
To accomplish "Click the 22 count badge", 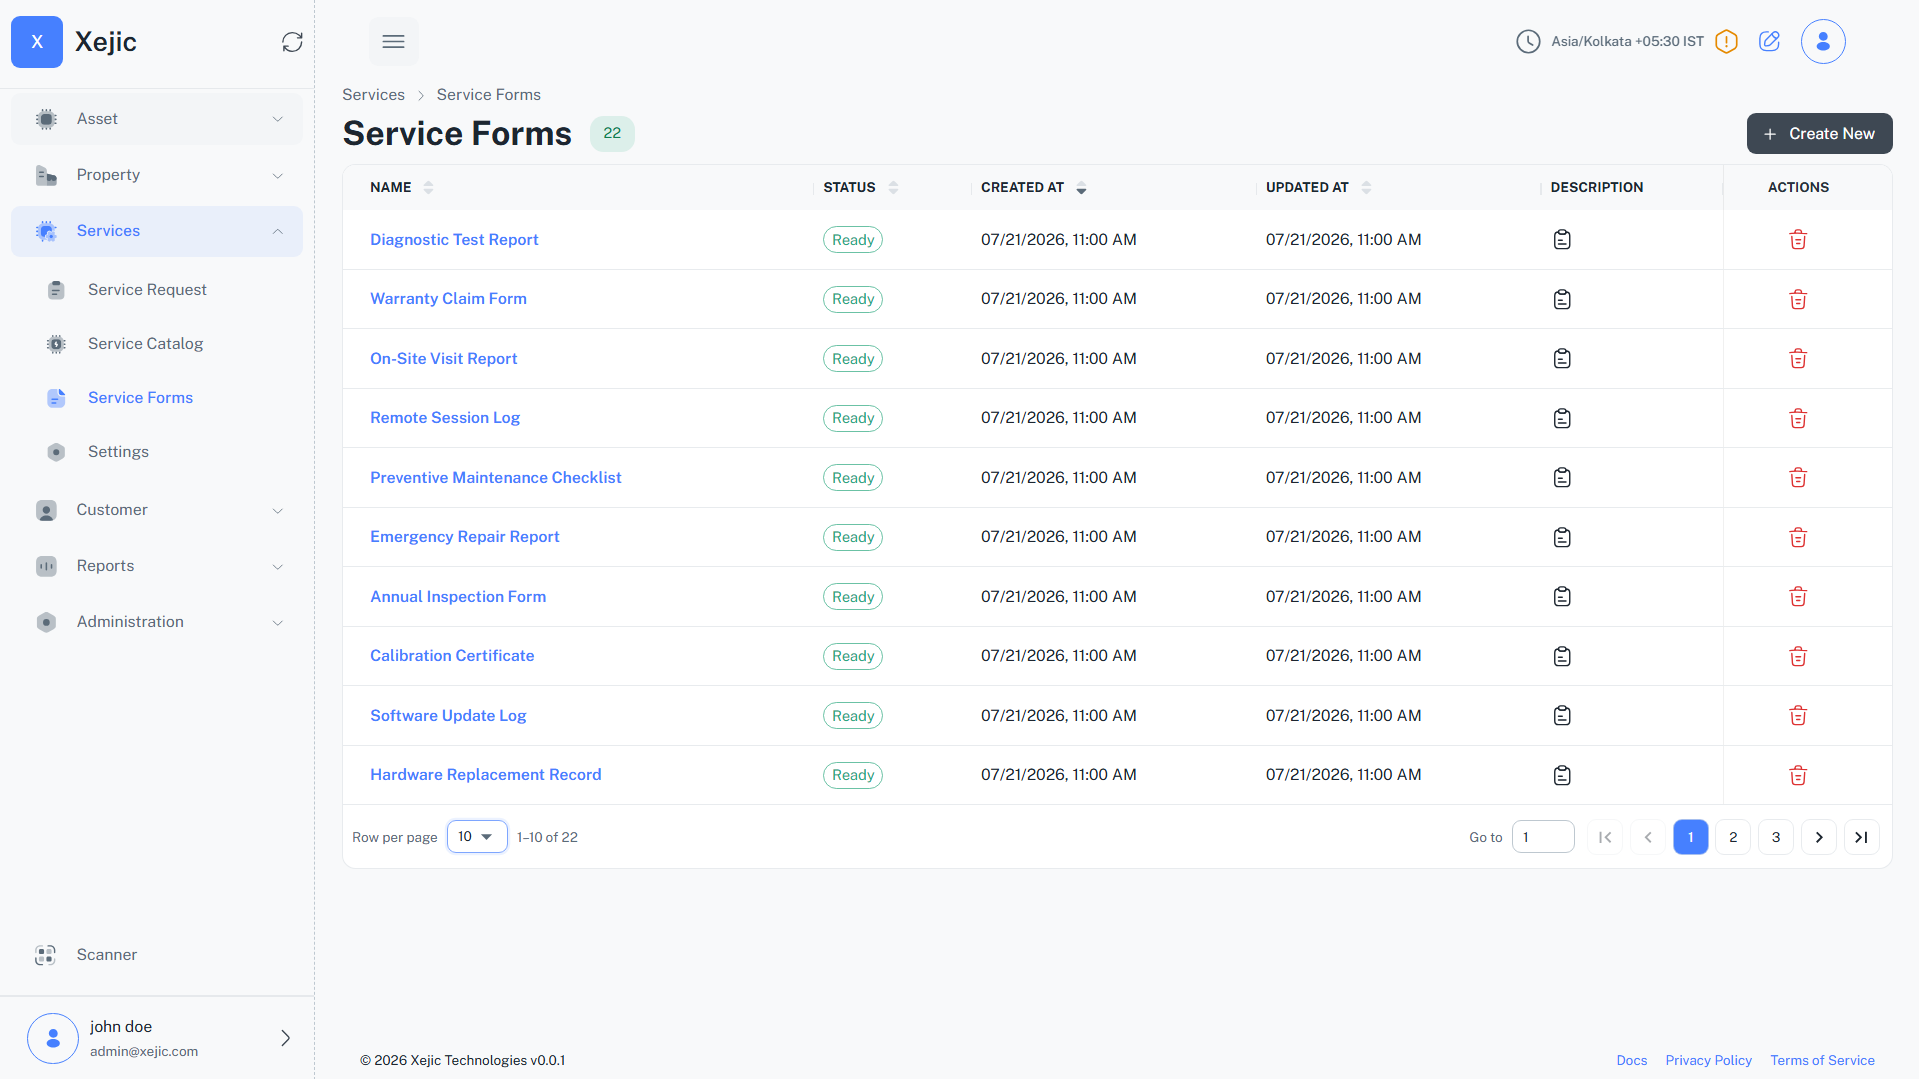I will click(612, 133).
